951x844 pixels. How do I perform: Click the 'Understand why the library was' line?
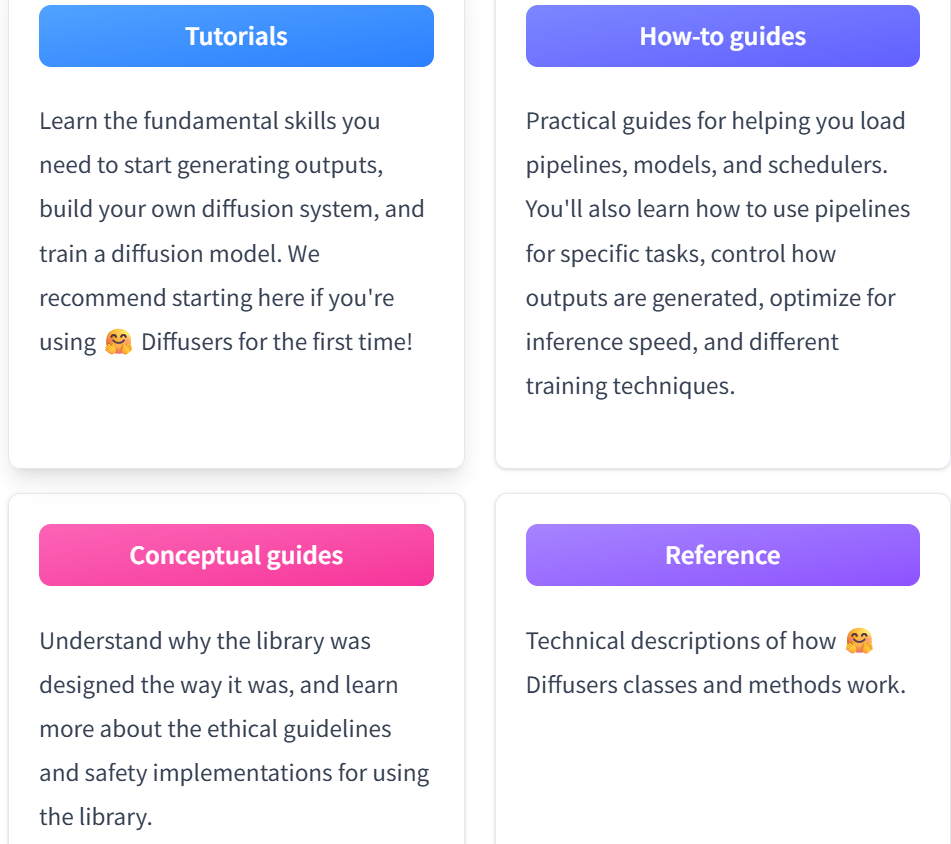coord(205,641)
